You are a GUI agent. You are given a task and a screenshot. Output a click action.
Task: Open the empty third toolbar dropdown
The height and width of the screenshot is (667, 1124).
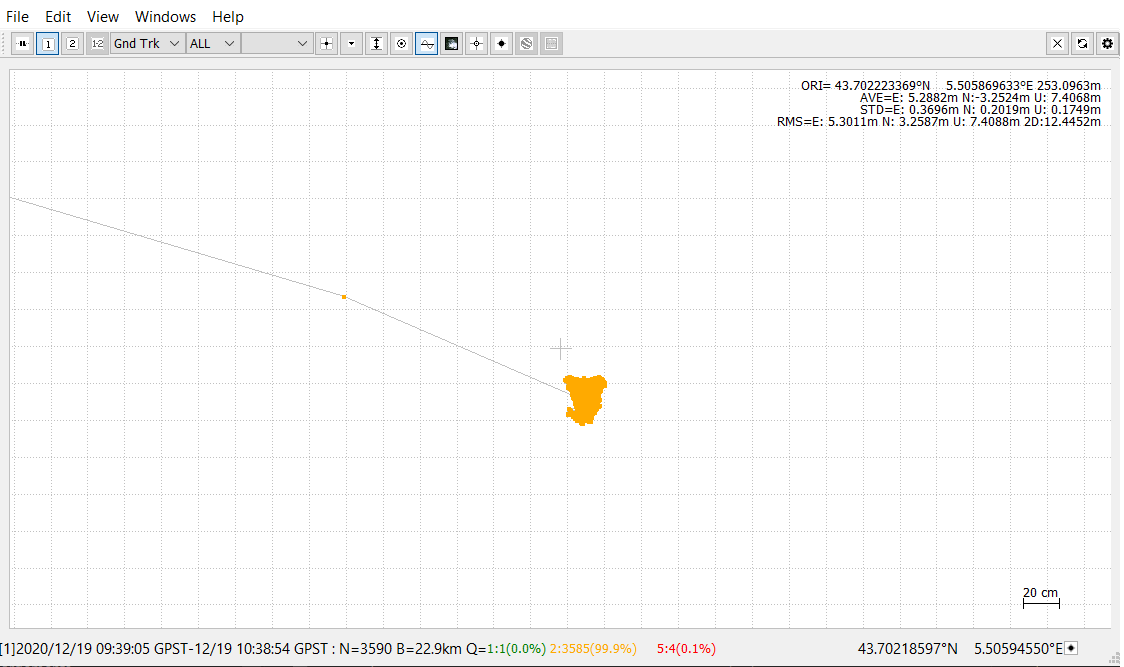tap(276, 44)
